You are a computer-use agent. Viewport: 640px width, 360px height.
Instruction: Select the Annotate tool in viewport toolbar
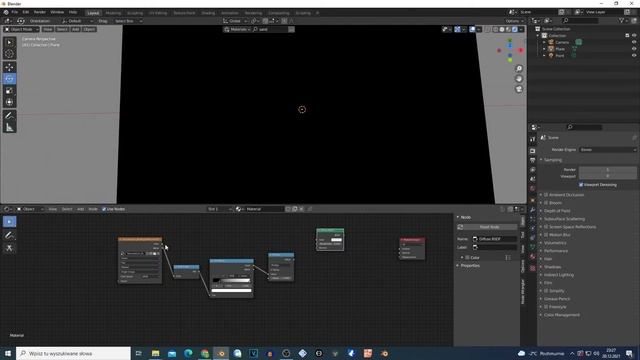coord(9,116)
